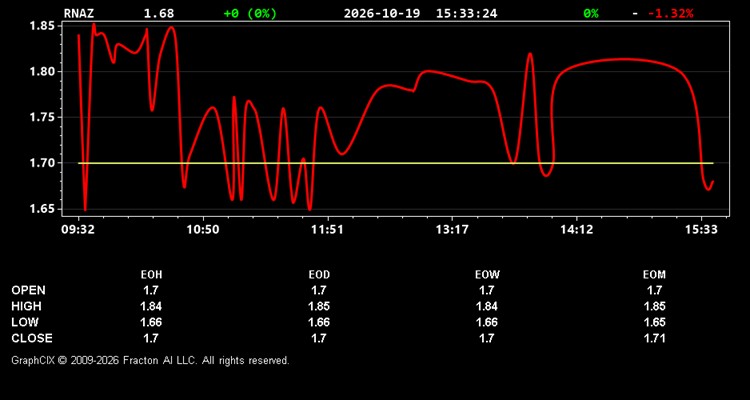This screenshot has width=750, height=400.
Task: Click the yellow 1.70 reference line
Action: pyautogui.click(x=396, y=163)
